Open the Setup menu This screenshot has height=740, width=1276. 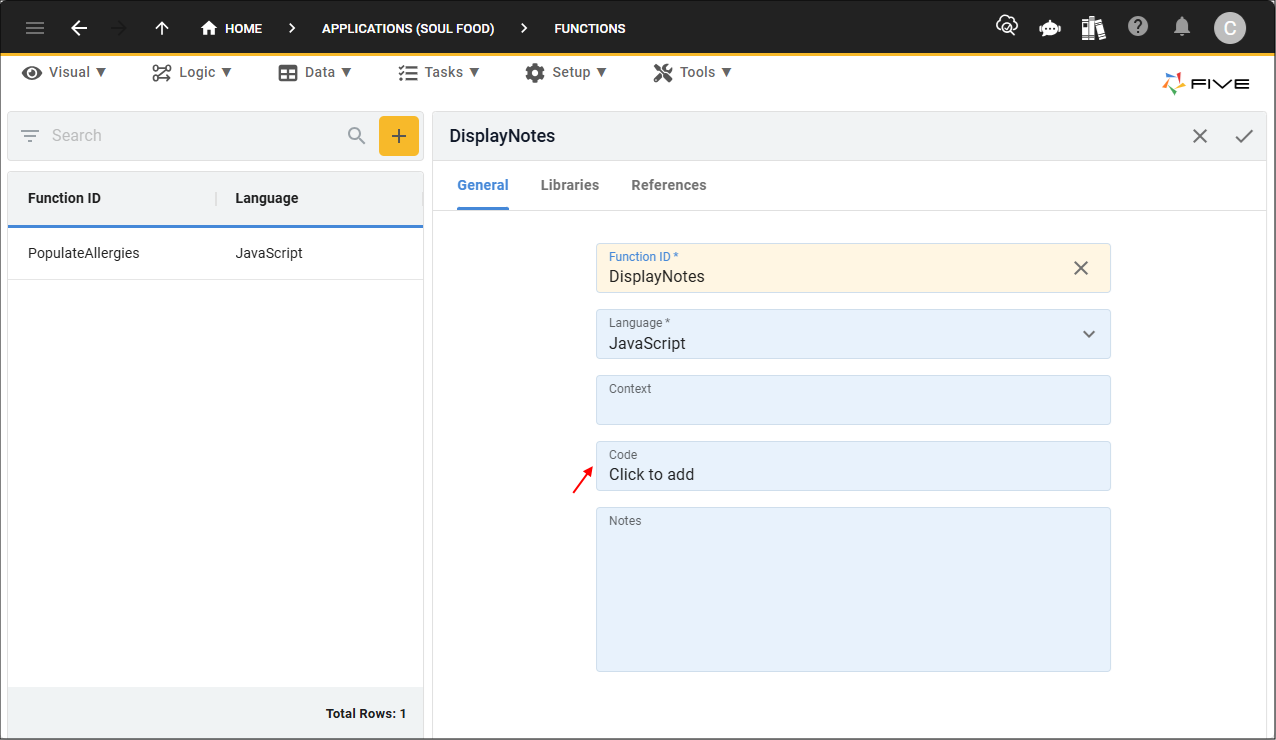point(566,72)
